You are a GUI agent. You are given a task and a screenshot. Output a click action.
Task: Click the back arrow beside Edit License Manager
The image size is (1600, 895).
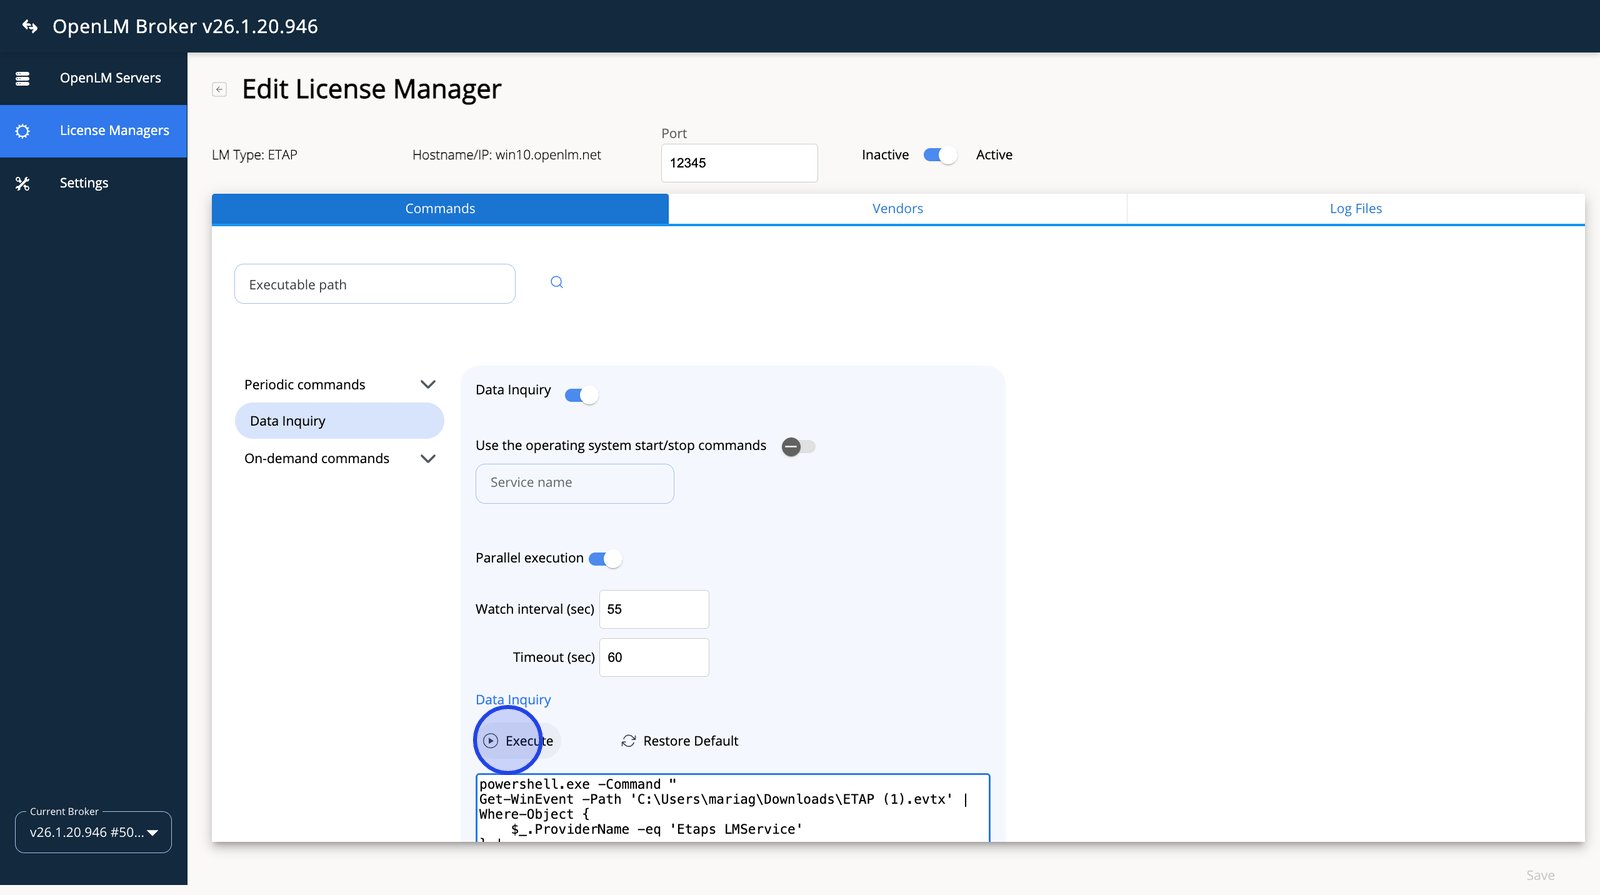[219, 89]
